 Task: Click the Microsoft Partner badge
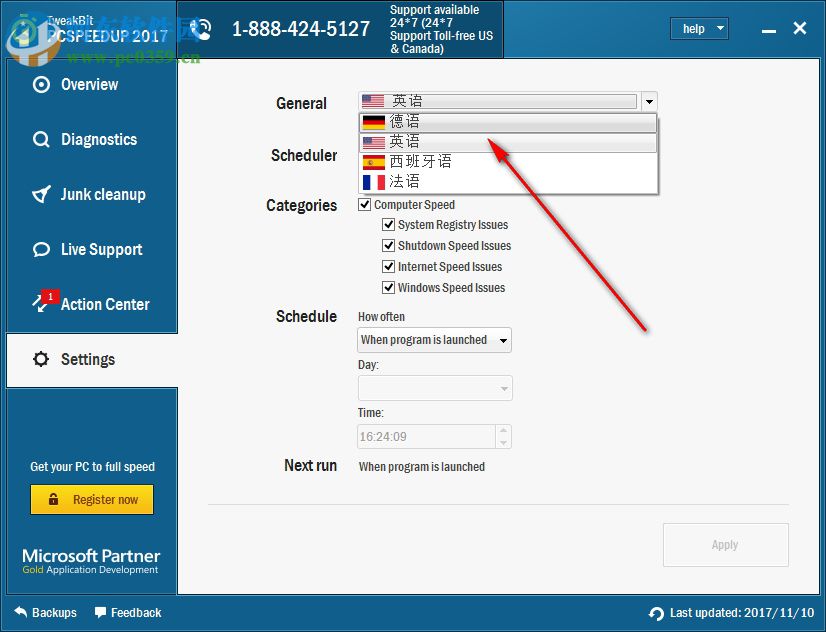[x=91, y=561]
